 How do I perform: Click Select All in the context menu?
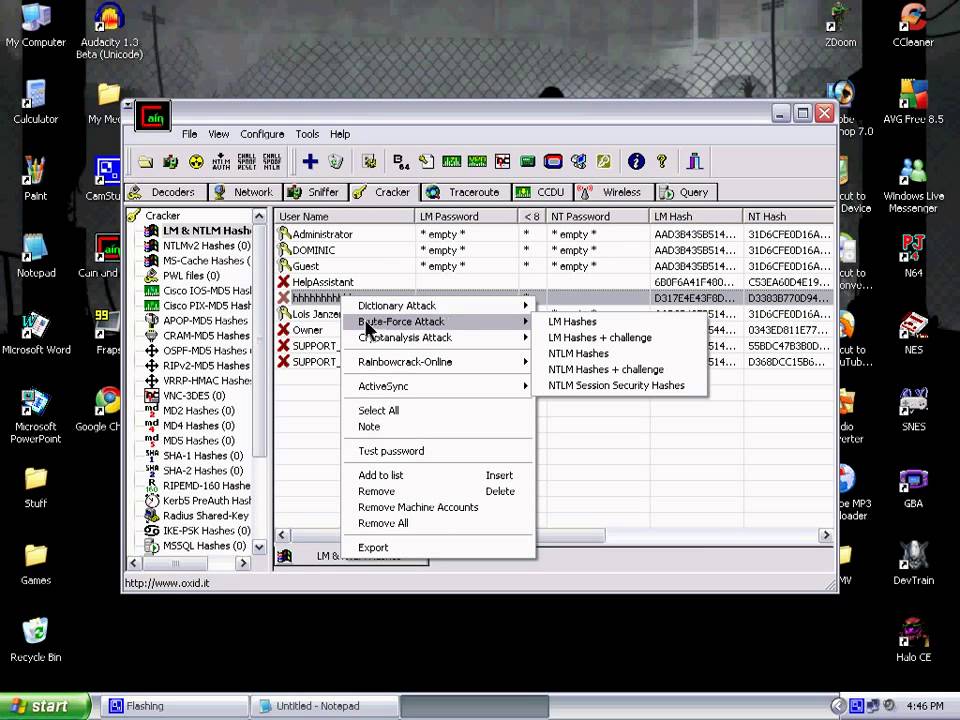(x=438, y=410)
